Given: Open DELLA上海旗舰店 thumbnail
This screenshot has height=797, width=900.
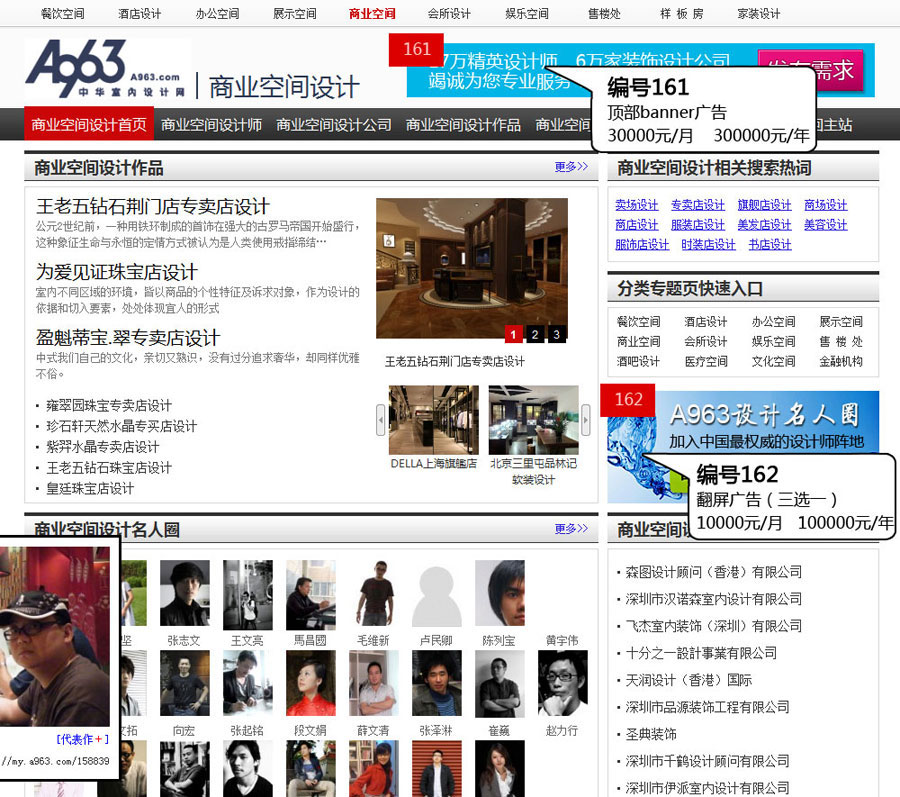Looking at the screenshot, I should pyautogui.click(x=433, y=420).
